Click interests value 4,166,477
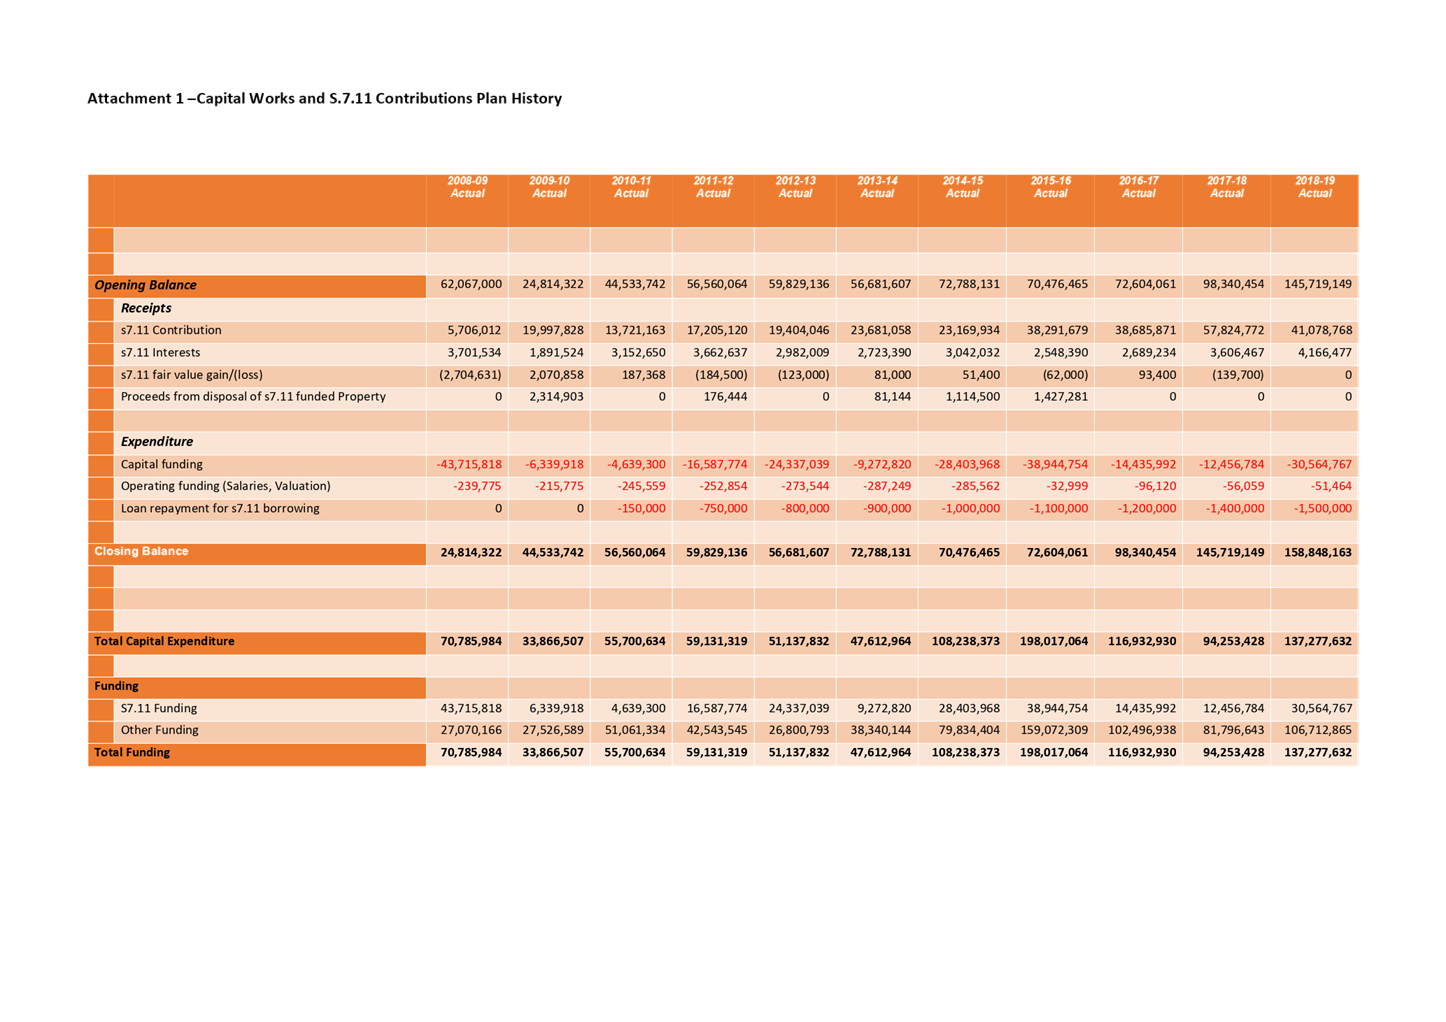The width and height of the screenshot is (1446, 1022). [x=1325, y=352]
